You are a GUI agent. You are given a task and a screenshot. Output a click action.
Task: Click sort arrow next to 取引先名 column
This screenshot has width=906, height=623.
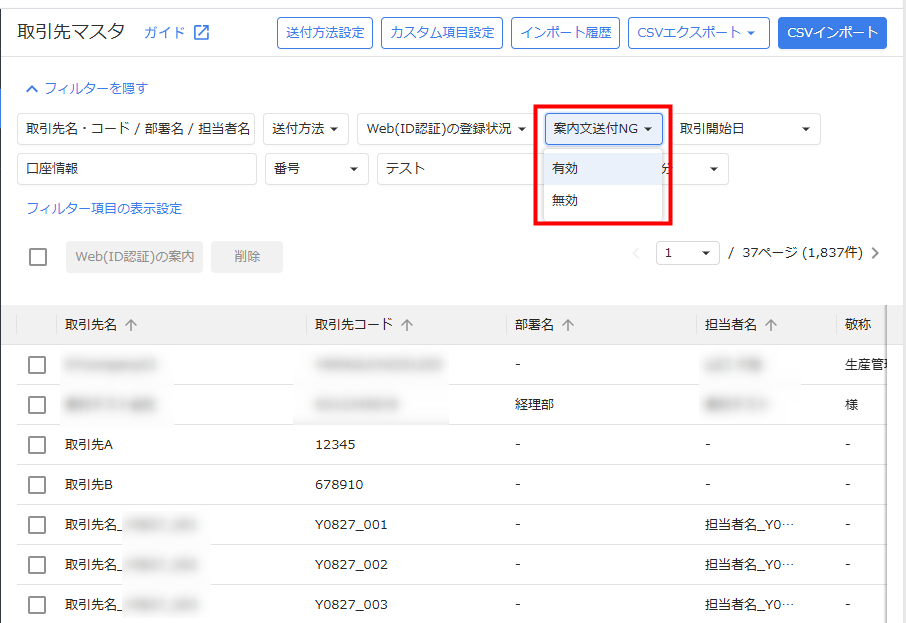click(x=131, y=325)
